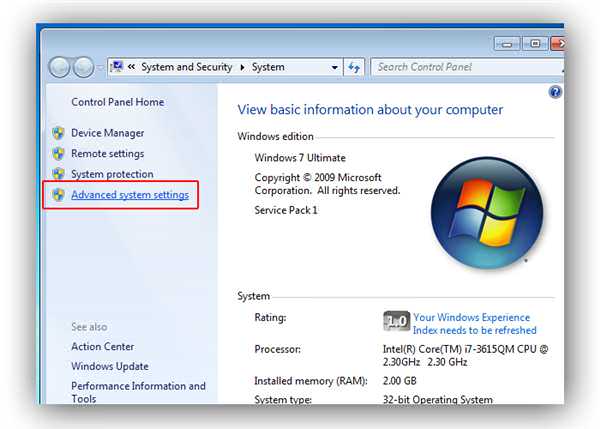Click the address bar refresh icon
The width and height of the screenshot is (600, 429).
click(x=354, y=67)
